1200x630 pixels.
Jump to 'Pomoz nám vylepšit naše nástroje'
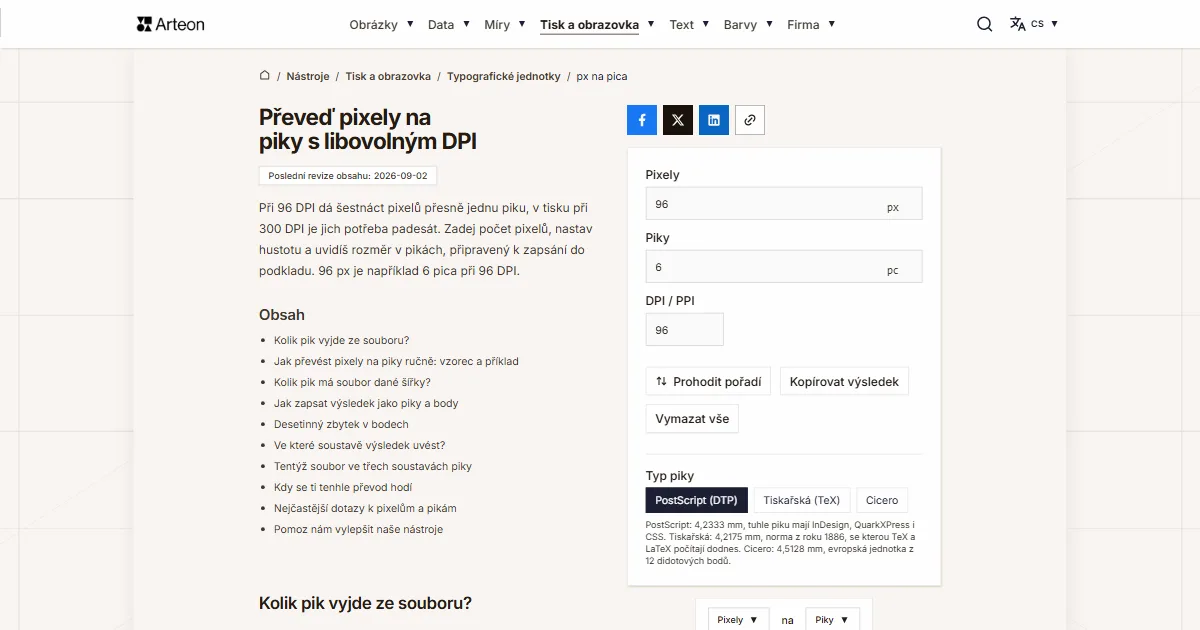coord(358,529)
